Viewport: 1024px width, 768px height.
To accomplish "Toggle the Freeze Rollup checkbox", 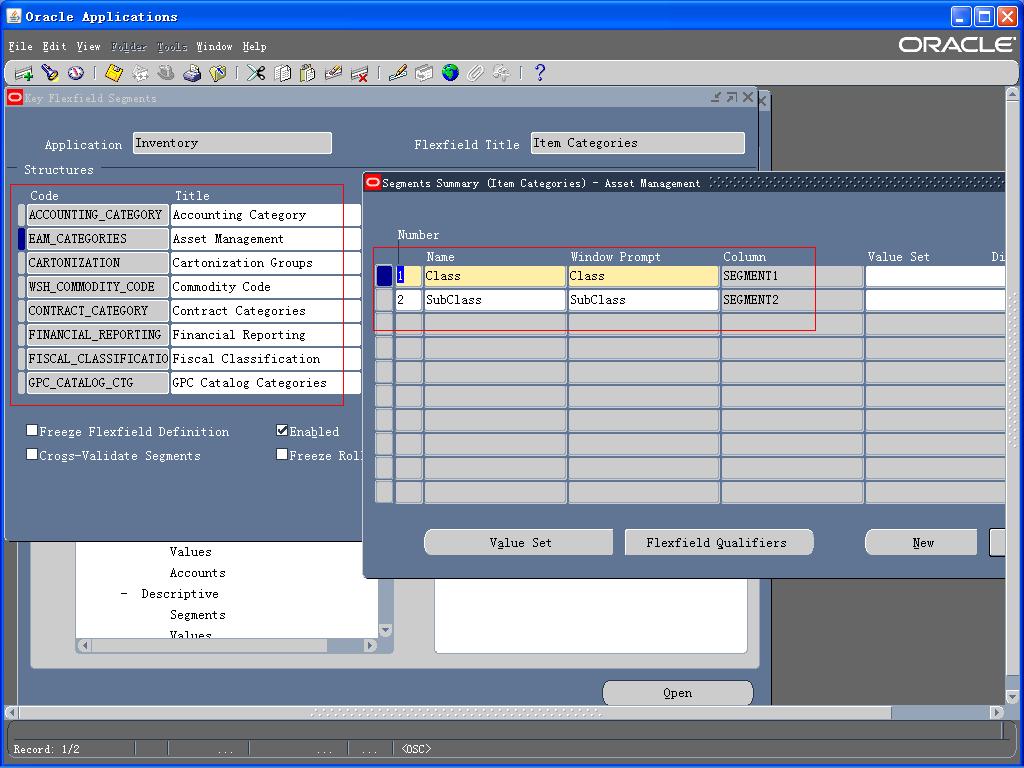I will pos(282,454).
